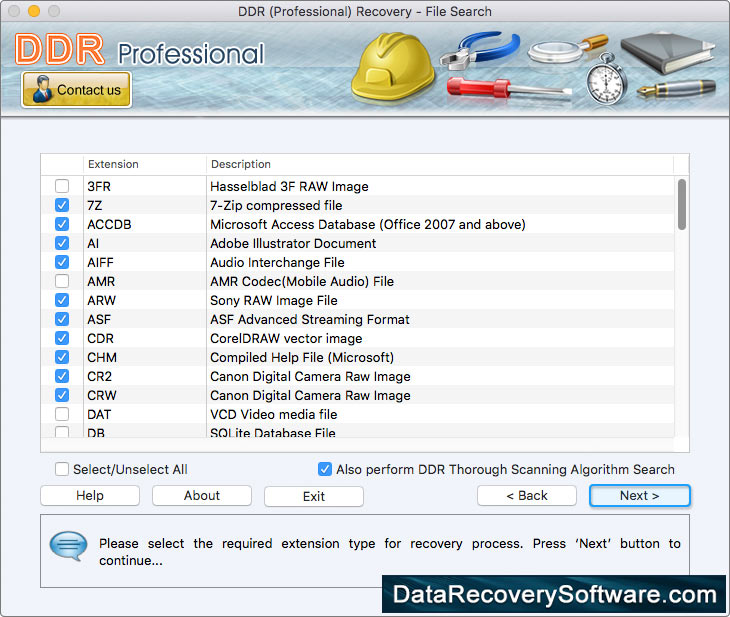Screen dimensions: 730x617
Task: Click the Extension column header
Action: click(x=145, y=164)
